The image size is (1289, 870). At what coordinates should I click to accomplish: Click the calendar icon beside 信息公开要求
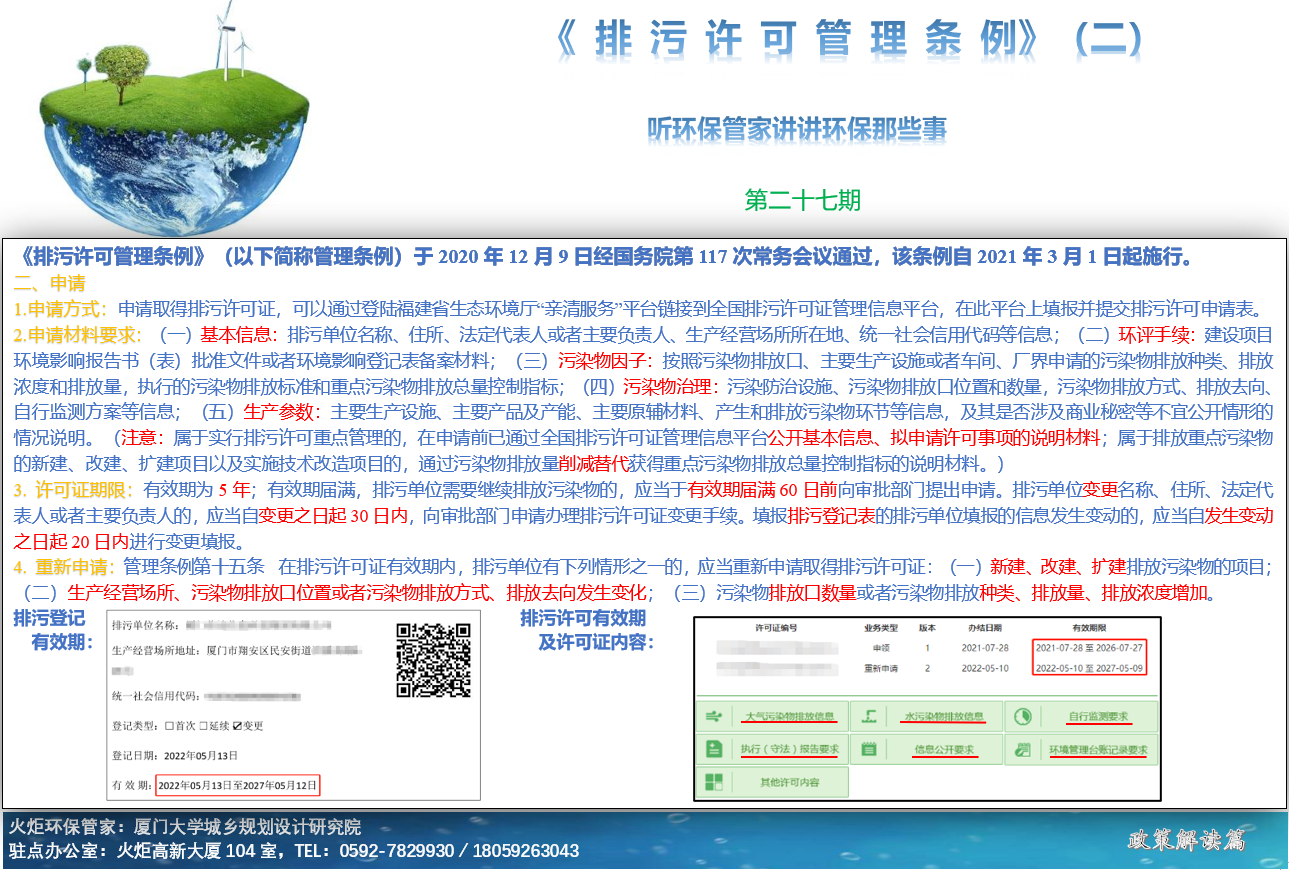point(869,749)
